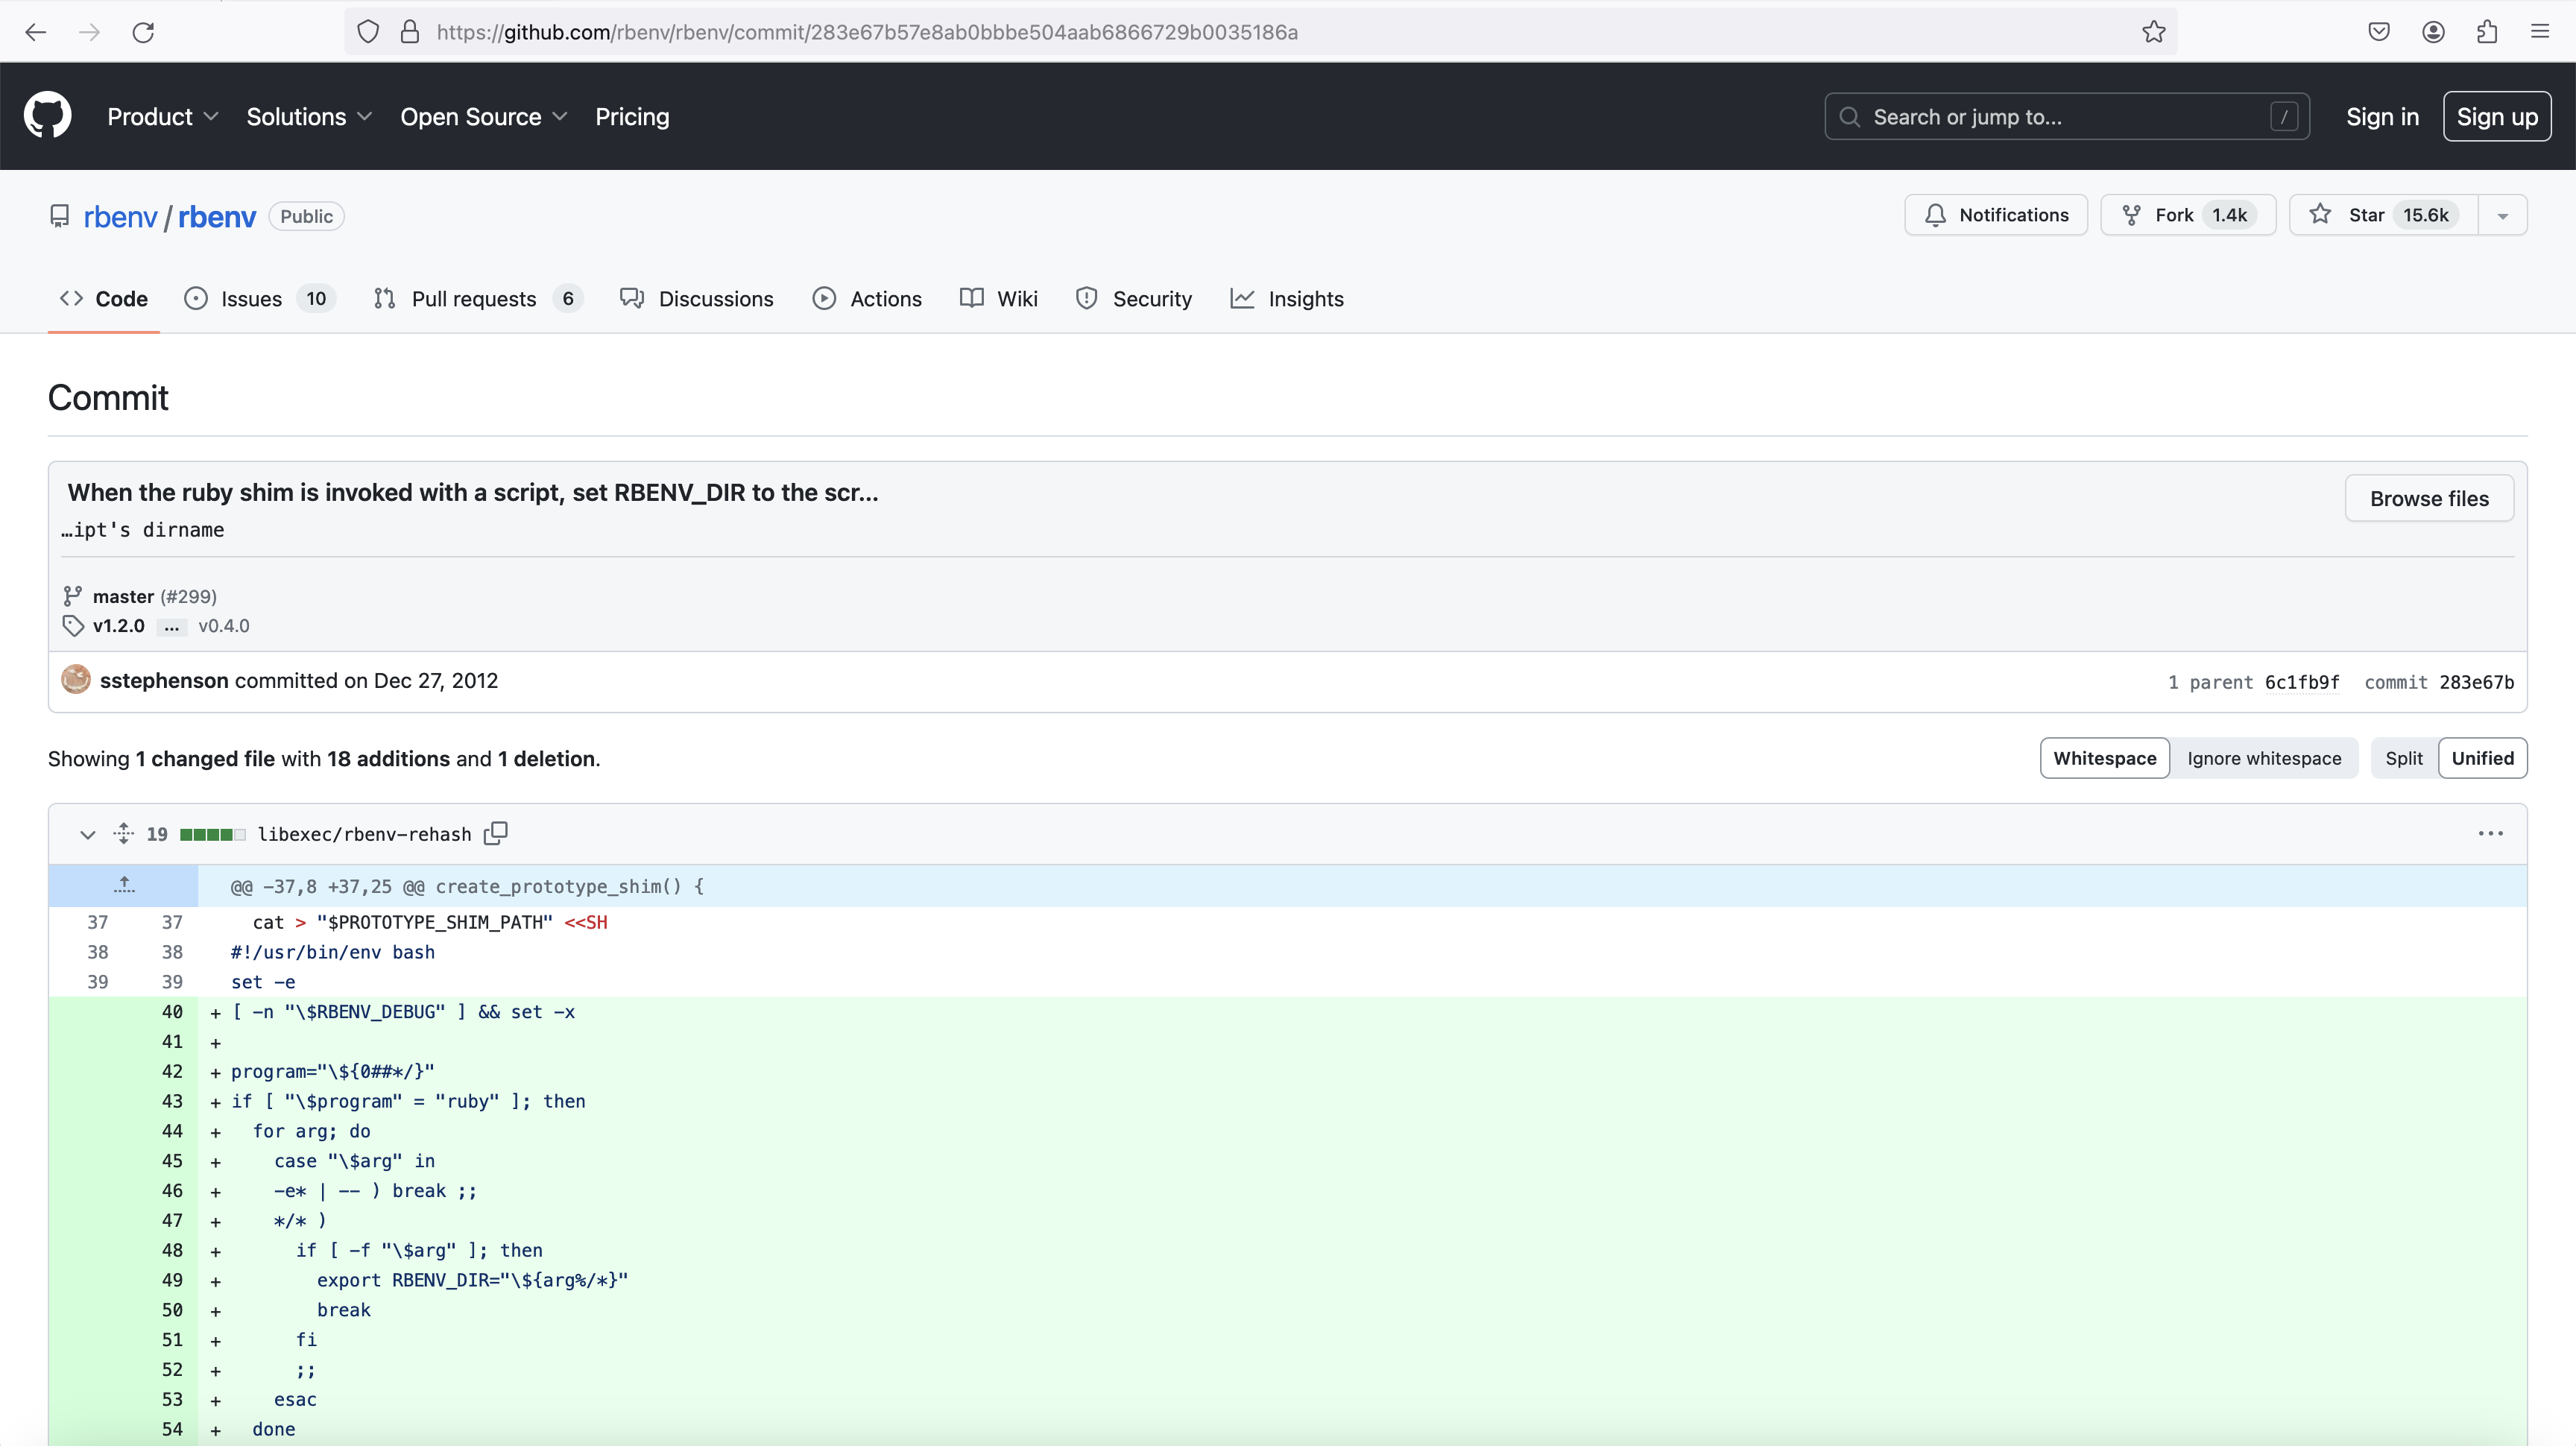The image size is (2576, 1446).
Task: Star the rbenv repository
Action: (2384, 215)
